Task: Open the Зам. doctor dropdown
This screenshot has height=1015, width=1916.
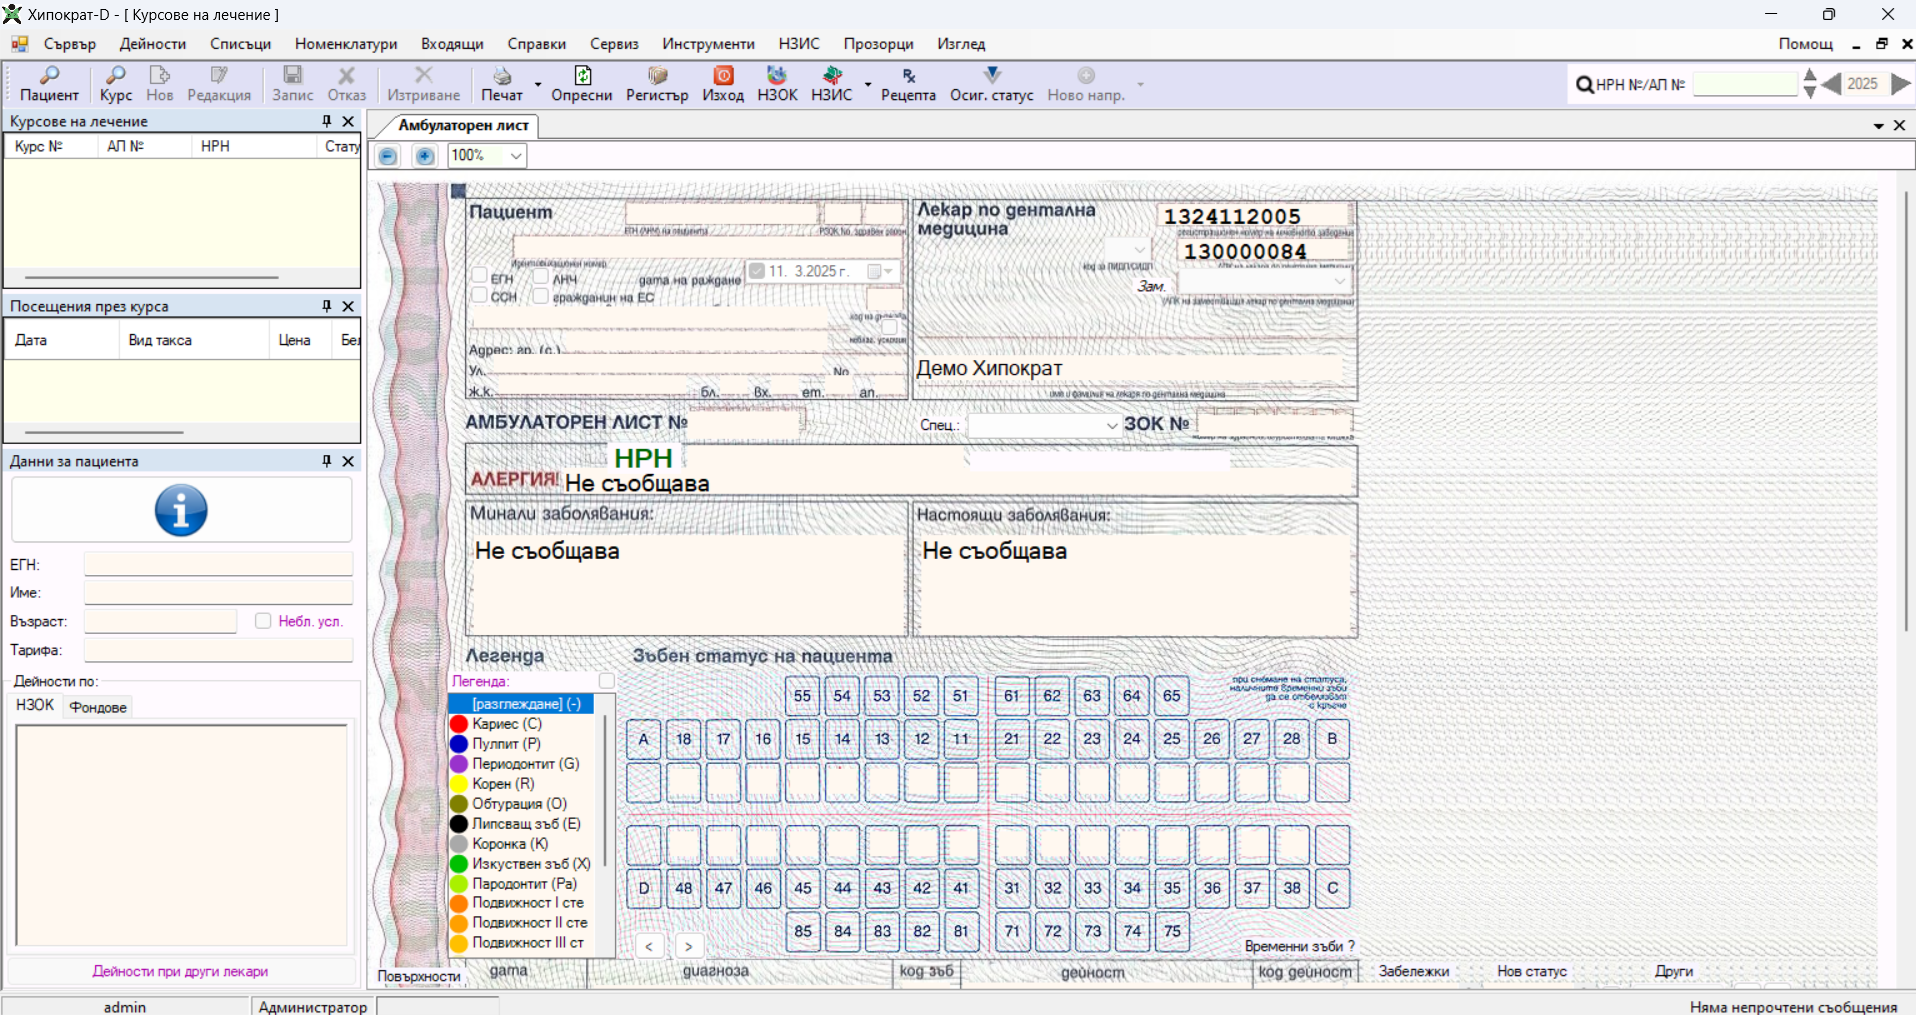Action: 1340,282
